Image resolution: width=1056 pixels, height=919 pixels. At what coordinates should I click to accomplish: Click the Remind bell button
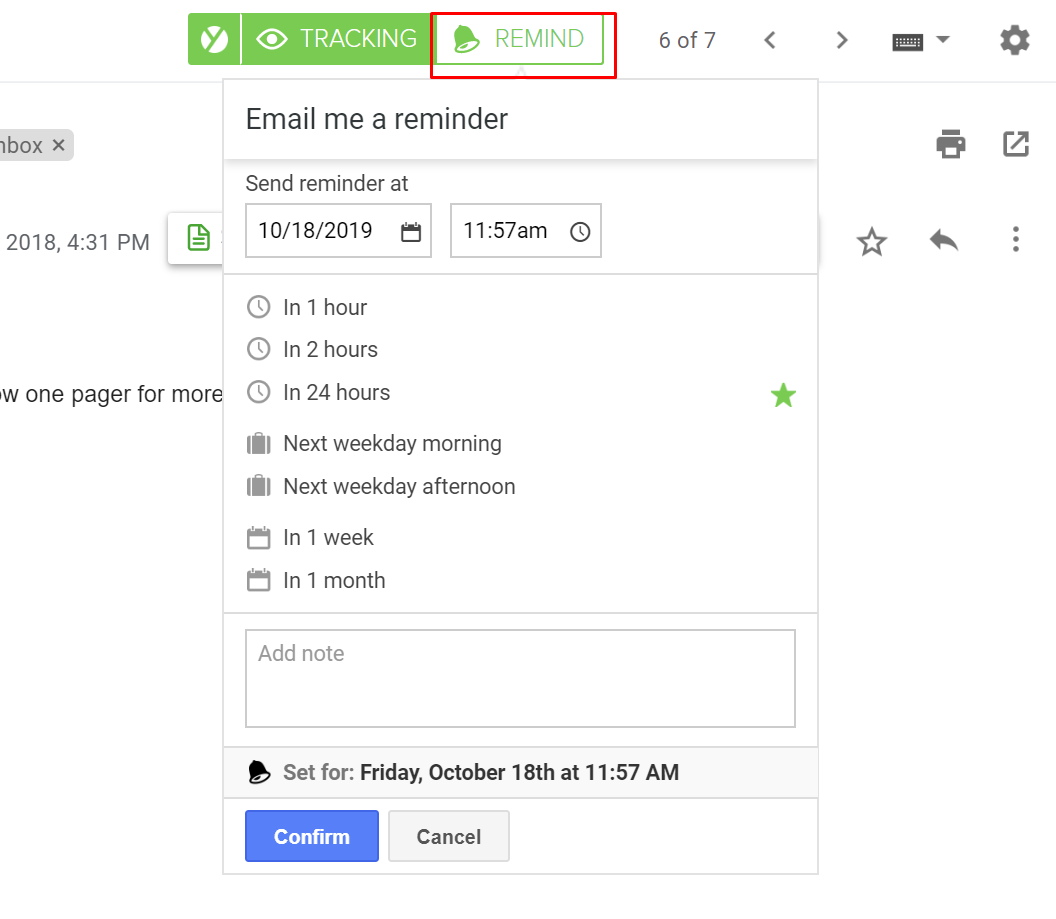click(519, 40)
